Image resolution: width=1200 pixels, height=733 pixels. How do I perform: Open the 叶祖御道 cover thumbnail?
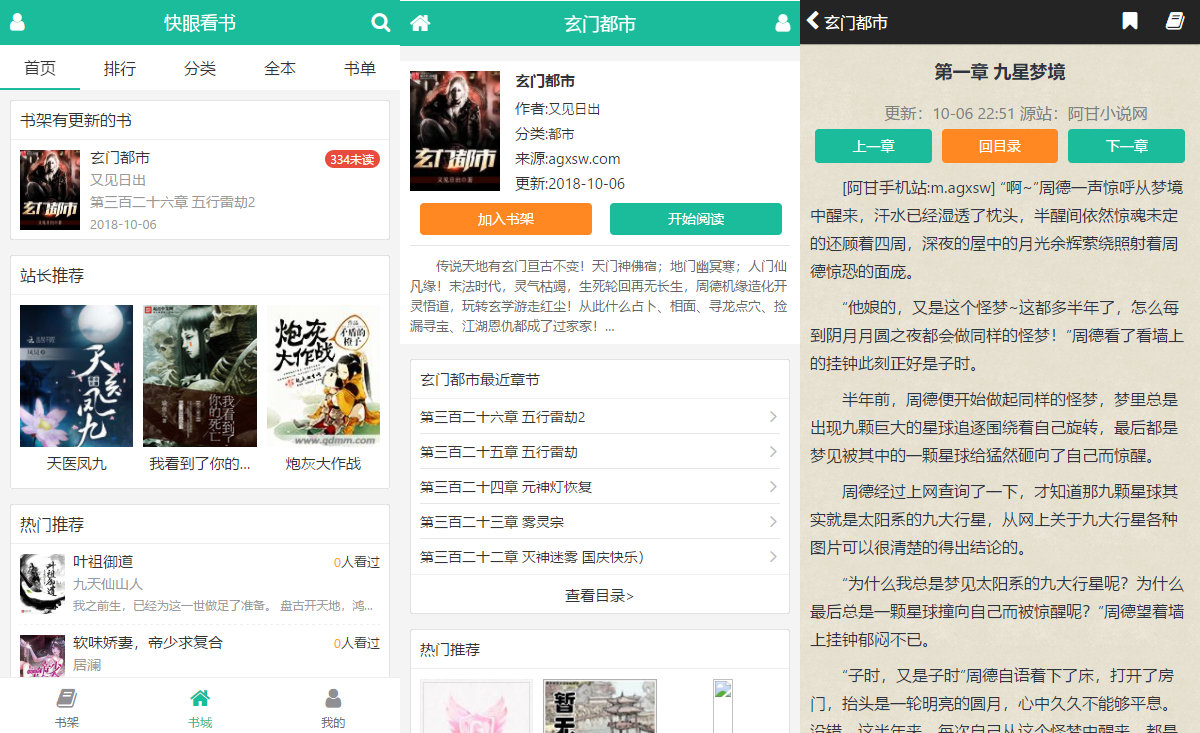[42, 583]
